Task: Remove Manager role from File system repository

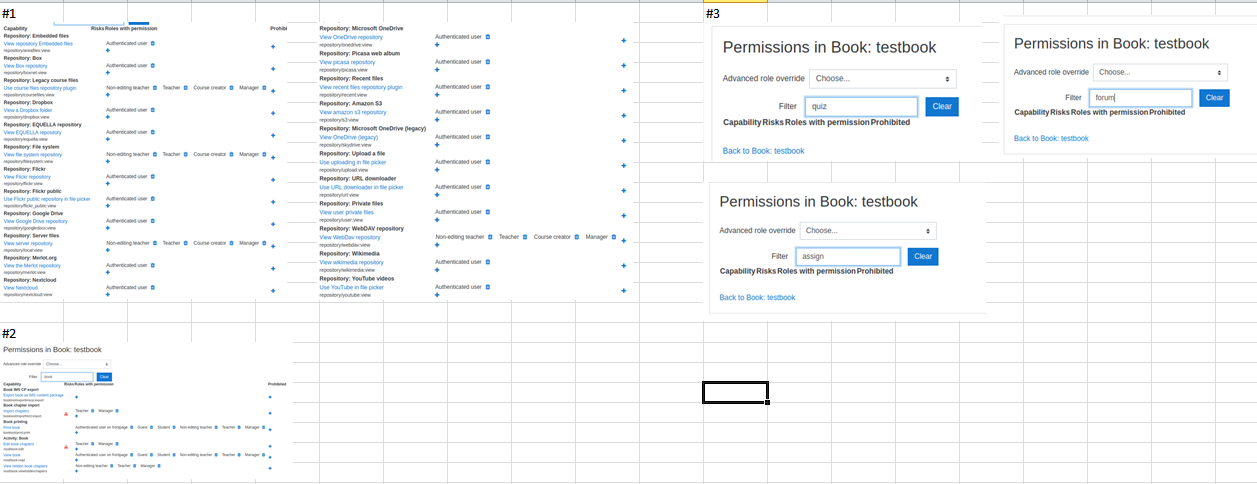Action: click(x=264, y=154)
